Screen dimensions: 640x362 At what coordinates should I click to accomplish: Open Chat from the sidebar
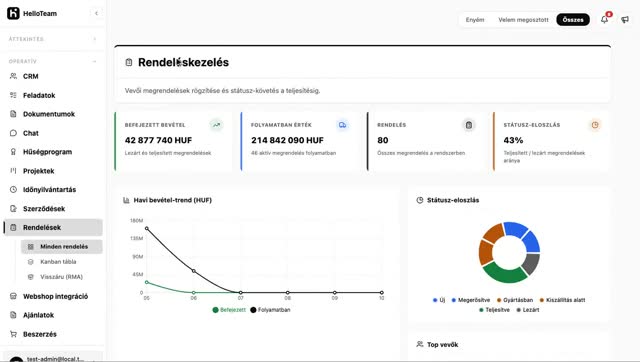tap(53, 133)
